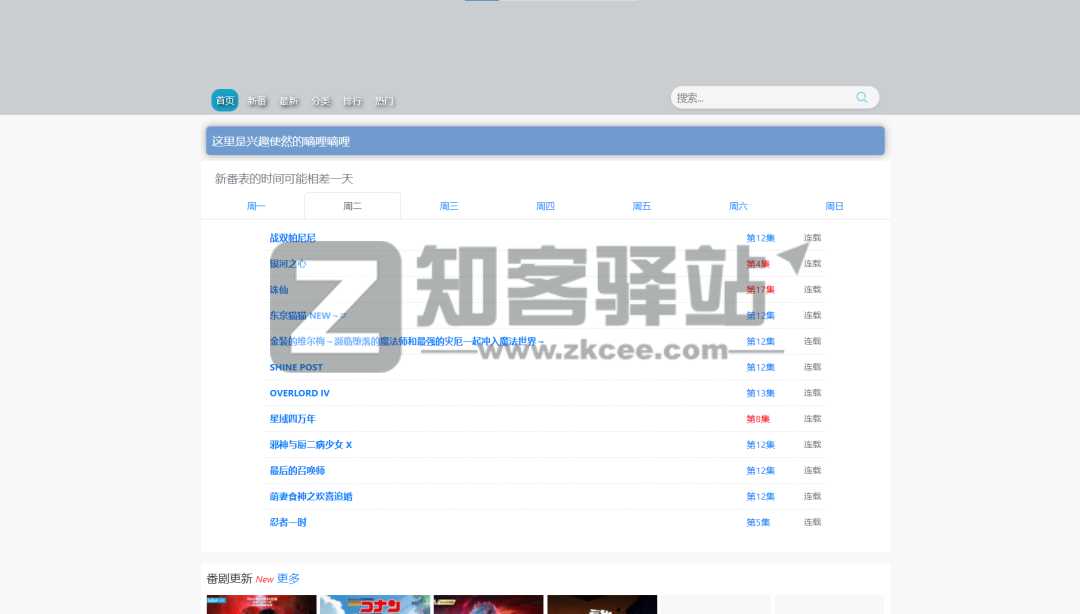This screenshot has height=614, width=1080.
Task: Switch to the 周一 schedule tab
Action: click(256, 206)
